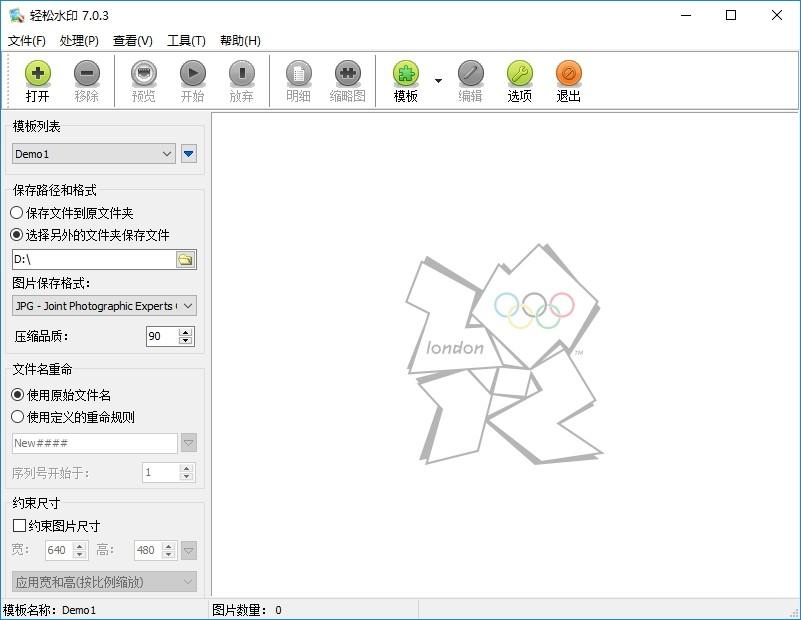Increase the width 640 spinner up arrow
The width and height of the screenshot is (801, 620).
(x=80, y=546)
